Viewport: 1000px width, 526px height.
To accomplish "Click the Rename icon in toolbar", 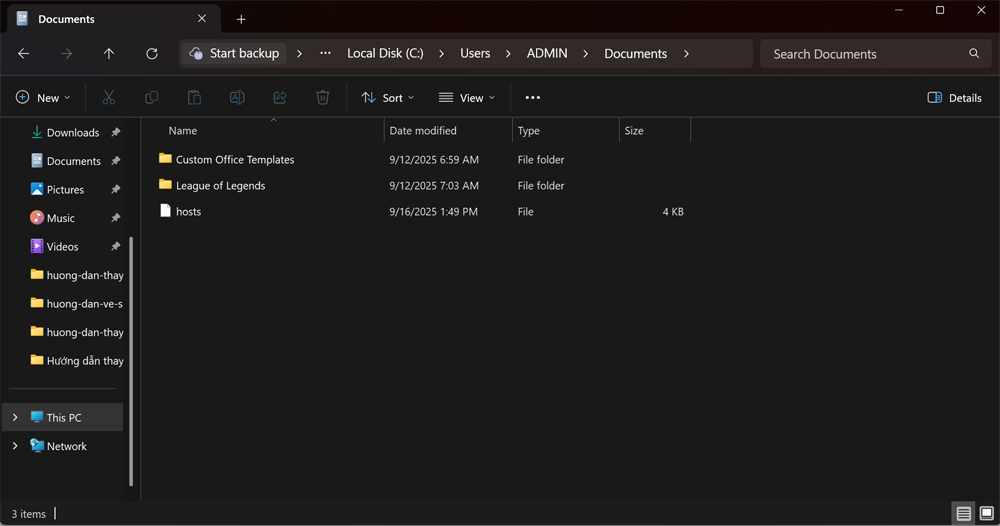I will 237,97.
